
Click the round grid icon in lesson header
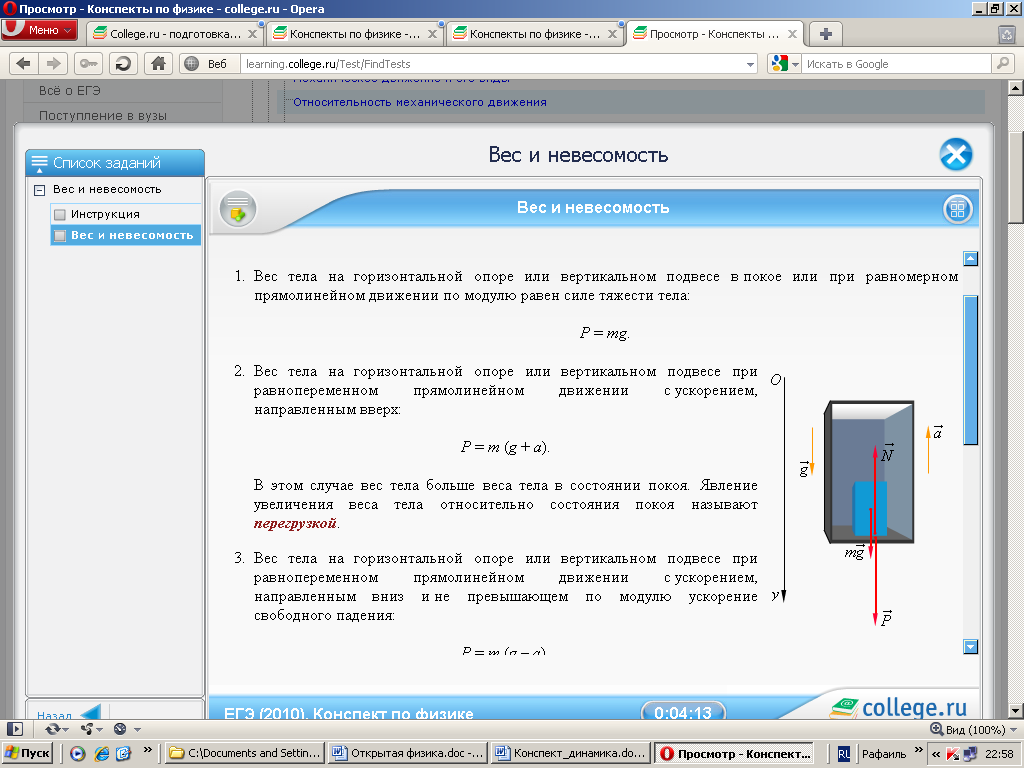click(957, 209)
